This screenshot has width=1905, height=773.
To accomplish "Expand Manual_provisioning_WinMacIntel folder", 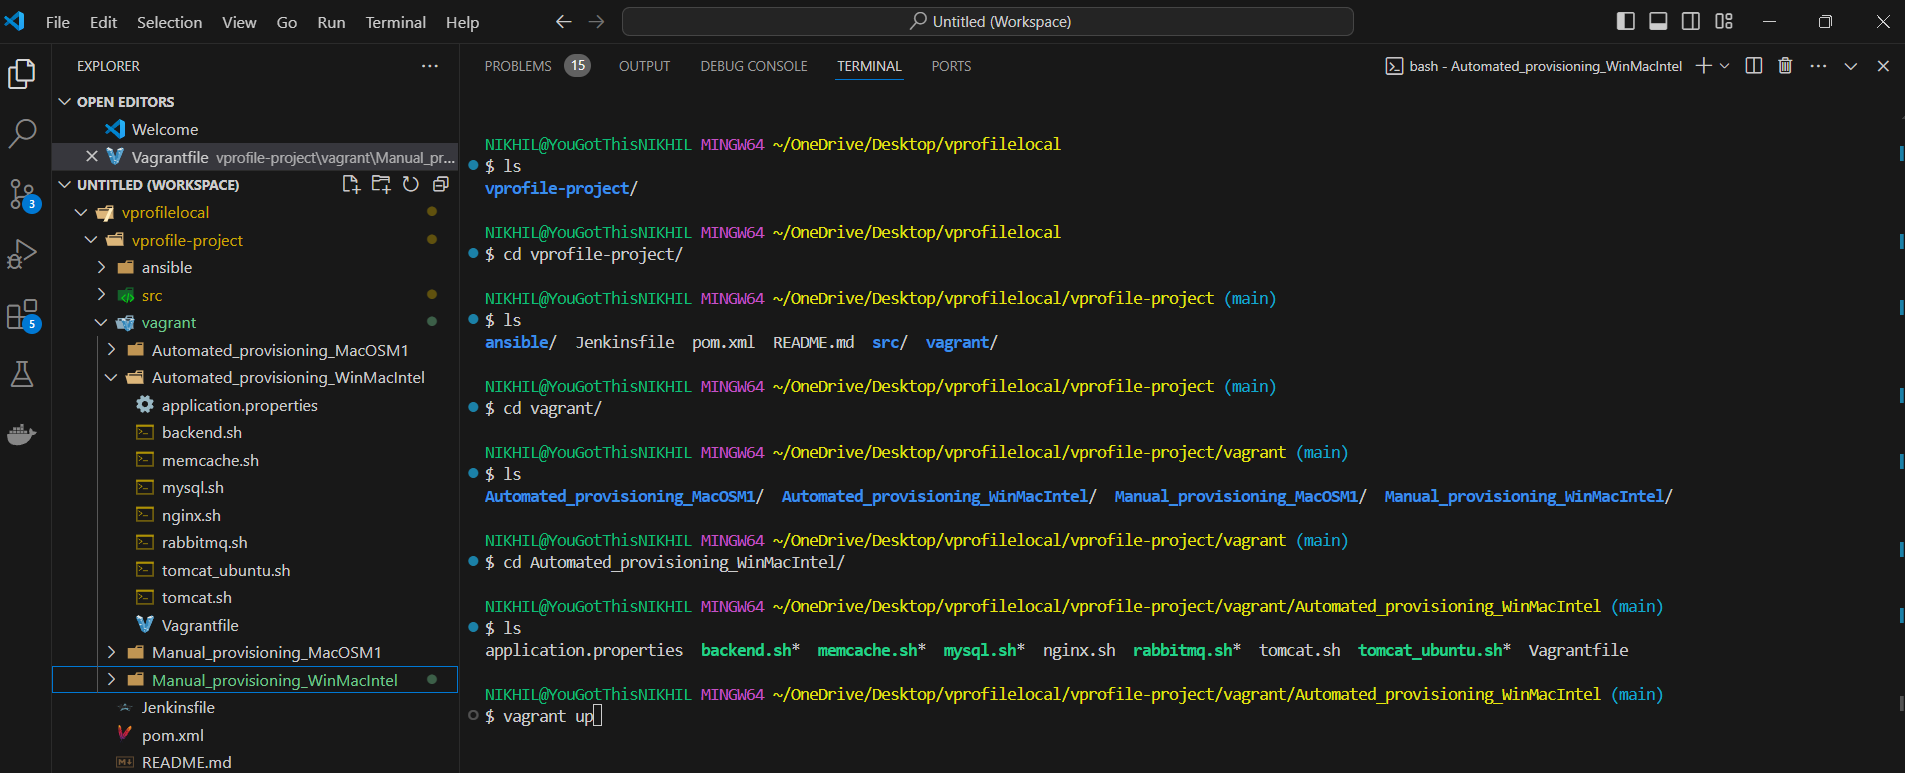I will click(x=112, y=680).
